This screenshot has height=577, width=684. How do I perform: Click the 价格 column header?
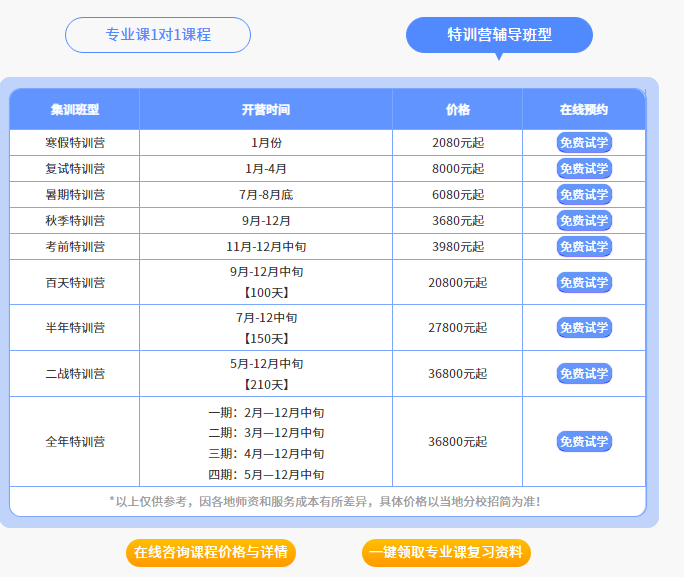click(458, 110)
